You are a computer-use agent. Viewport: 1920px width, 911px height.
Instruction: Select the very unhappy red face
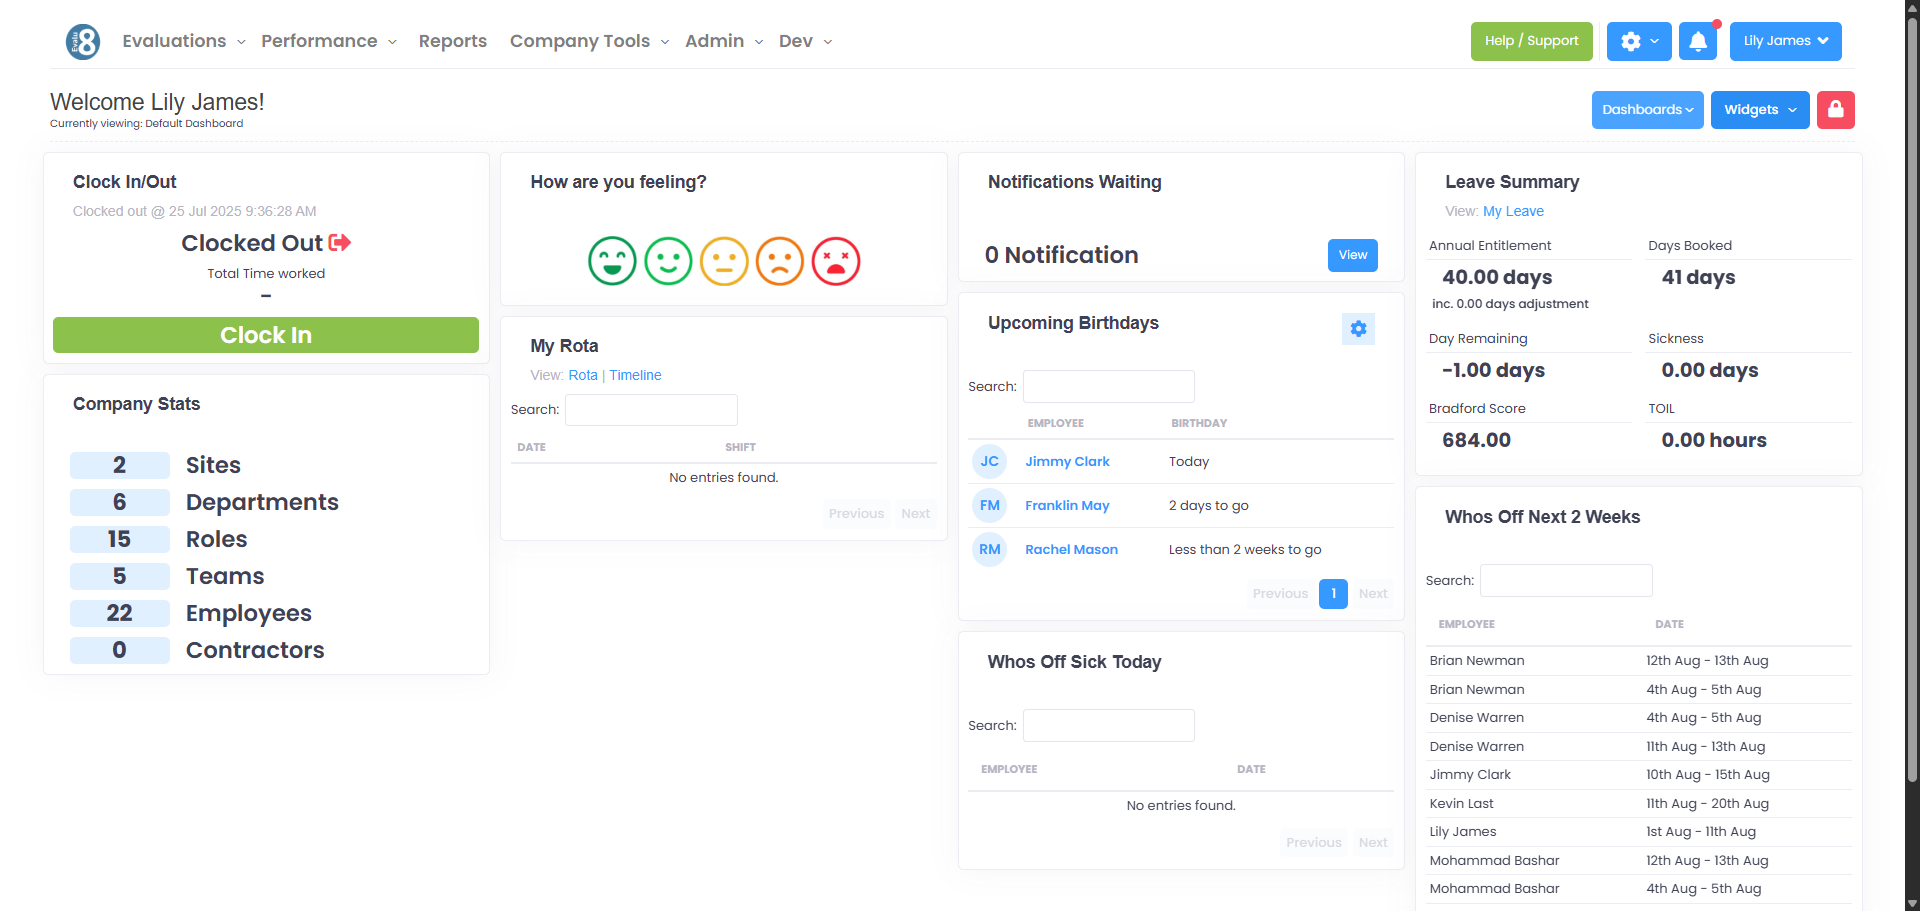tap(836, 261)
